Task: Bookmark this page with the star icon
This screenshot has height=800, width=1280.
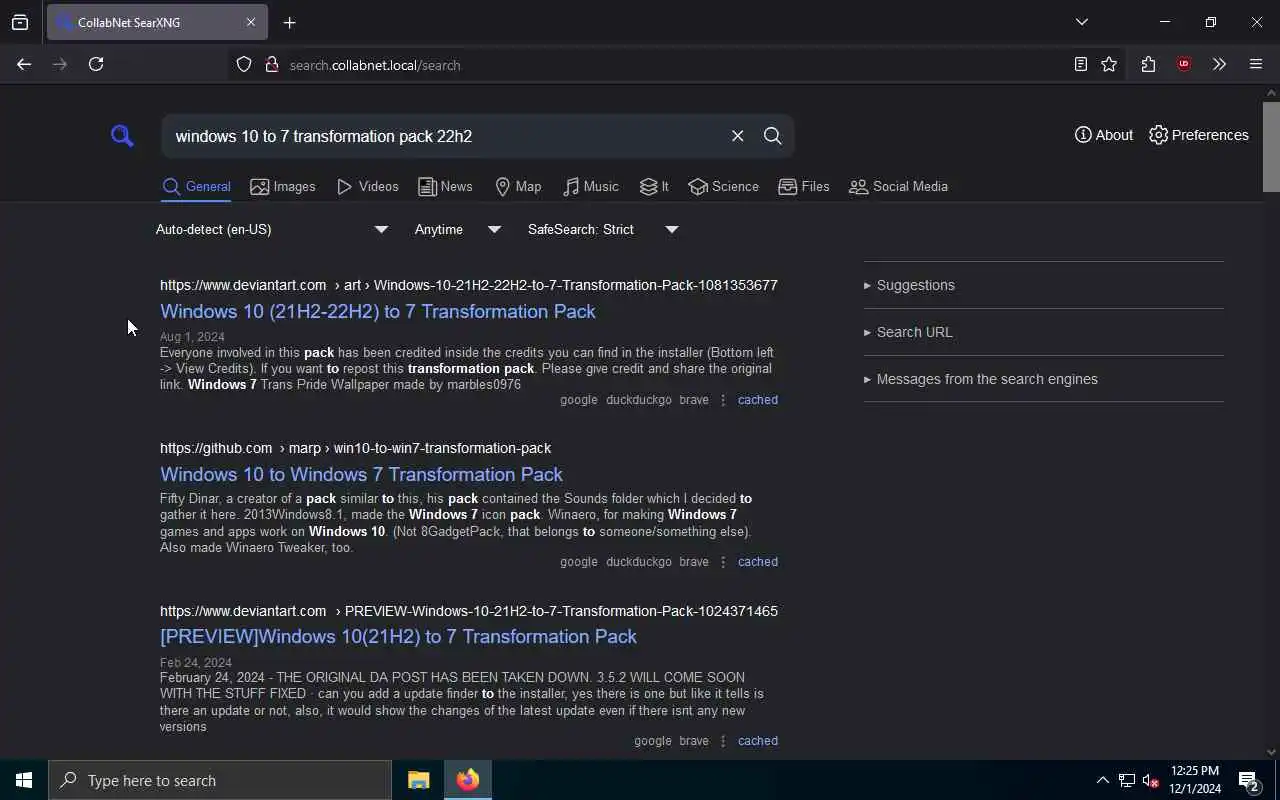Action: click(x=1109, y=64)
